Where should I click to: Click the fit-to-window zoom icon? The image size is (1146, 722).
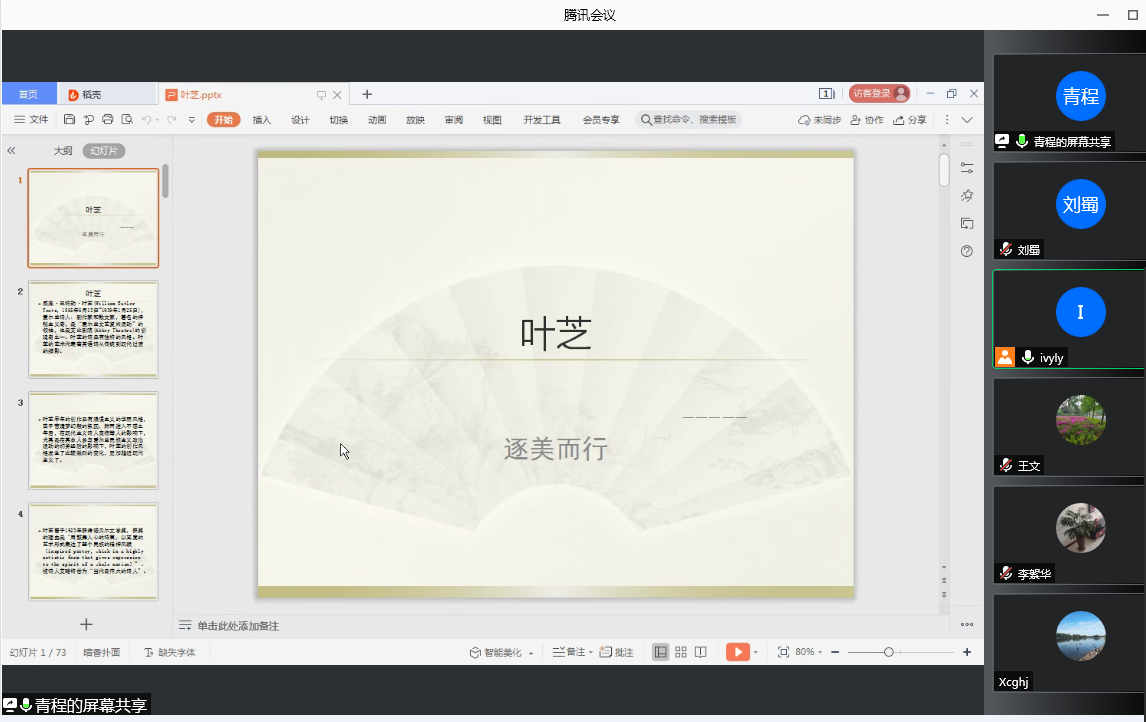click(x=783, y=652)
